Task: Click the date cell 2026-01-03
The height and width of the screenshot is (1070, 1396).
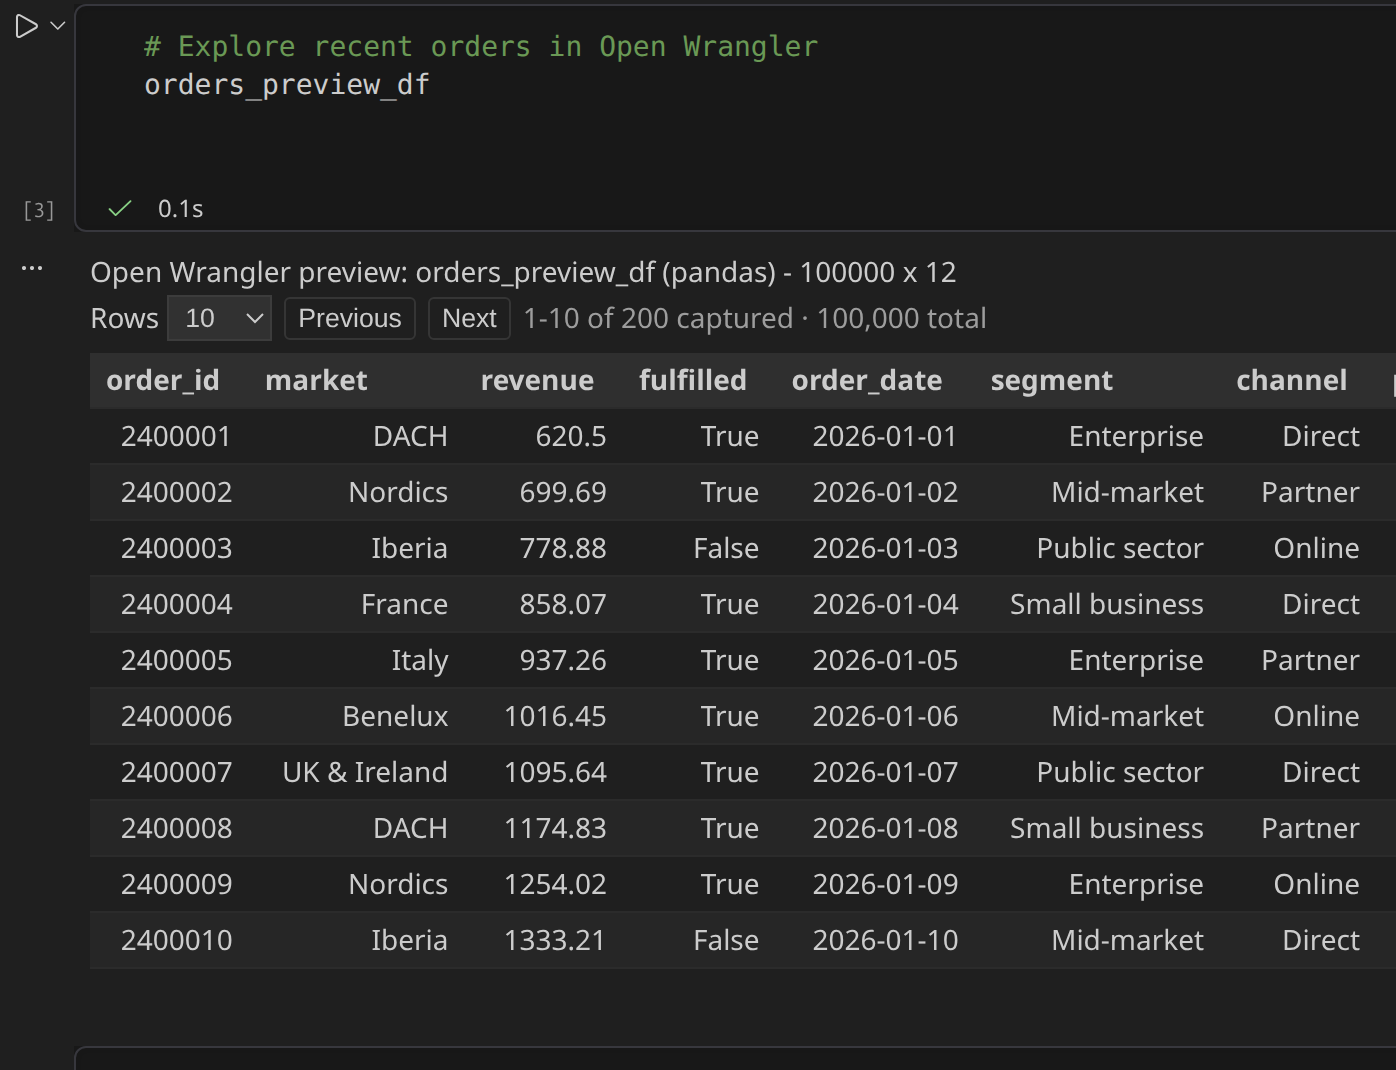Action: (885, 548)
